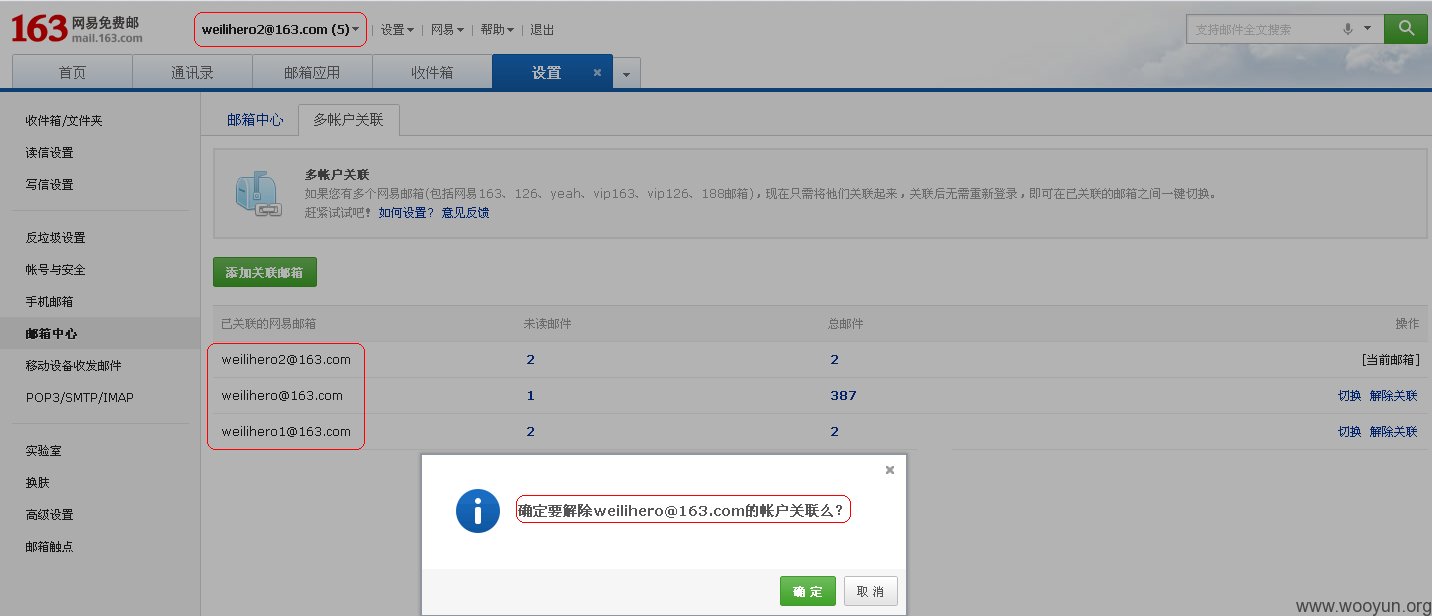Open 手机邮箱 in sidebar
The width and height of the screenshot is (1432, 616).
tap(49, 302)
